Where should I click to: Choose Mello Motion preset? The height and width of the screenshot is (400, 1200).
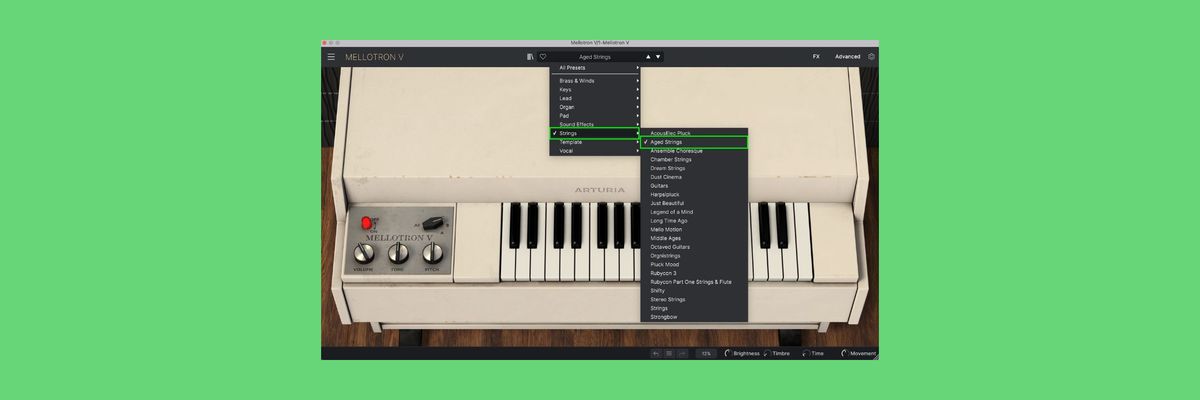[694, 229]
